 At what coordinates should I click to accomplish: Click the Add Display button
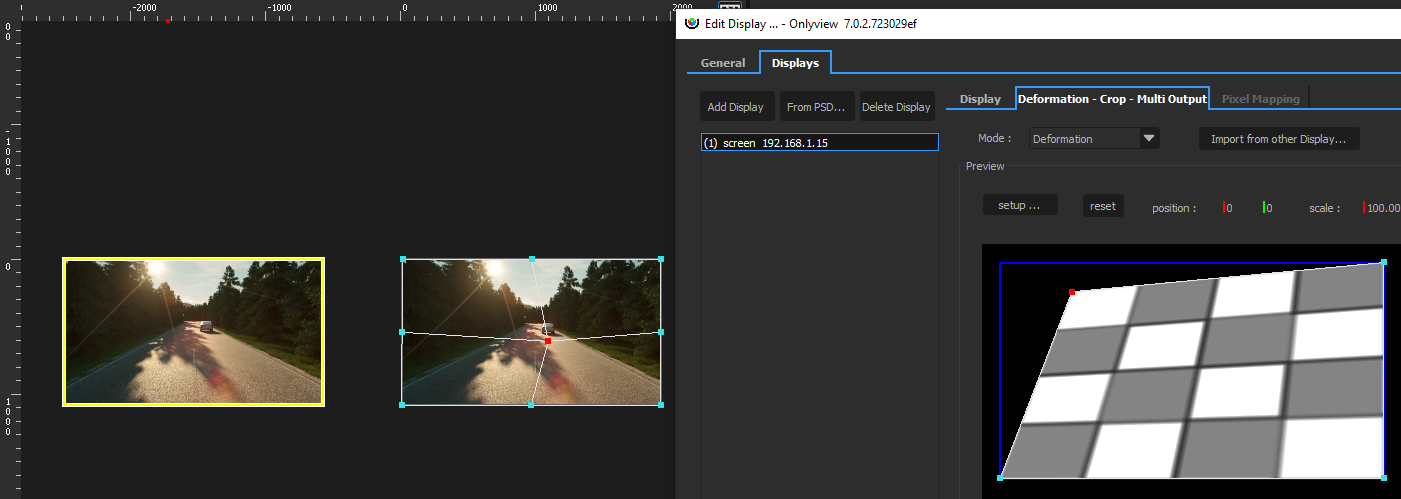[x=735, y=107]
